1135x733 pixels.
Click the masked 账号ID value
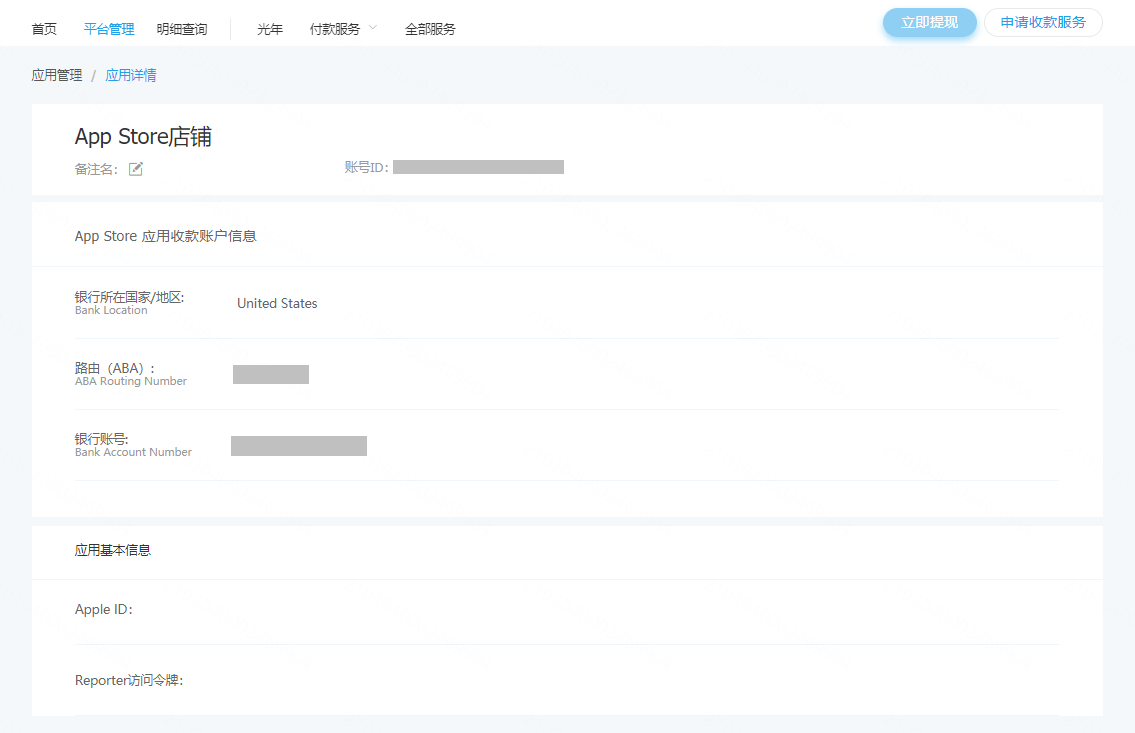pyautogui.click(x=478, y=167)
